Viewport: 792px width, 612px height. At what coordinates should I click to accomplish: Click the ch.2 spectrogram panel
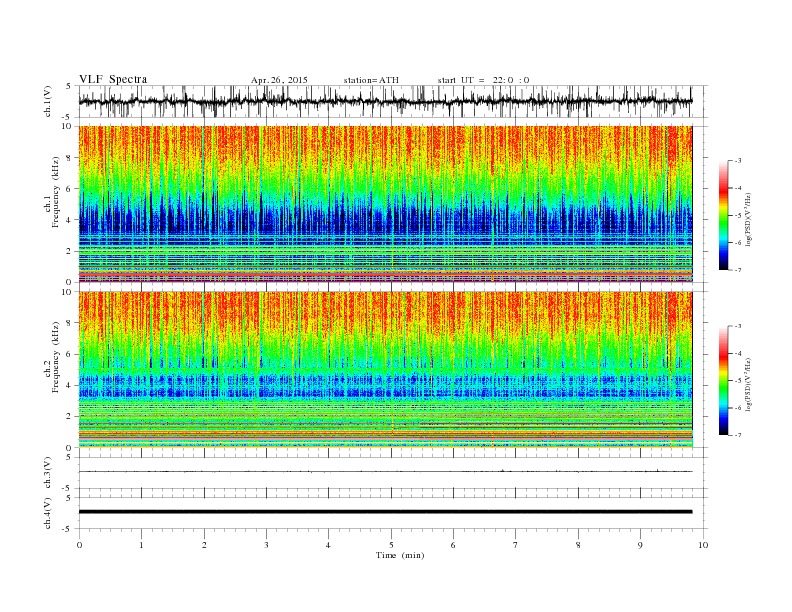[x=385, y=370]
